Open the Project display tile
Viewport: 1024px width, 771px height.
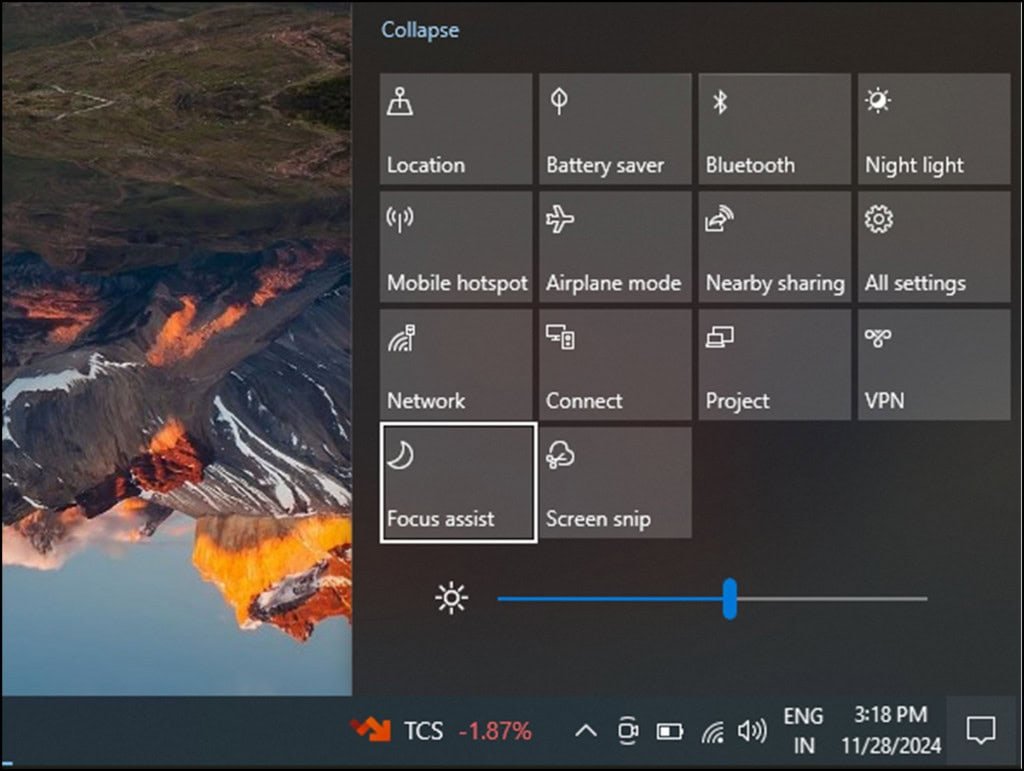pyautogui.click(x=773, y=363)
